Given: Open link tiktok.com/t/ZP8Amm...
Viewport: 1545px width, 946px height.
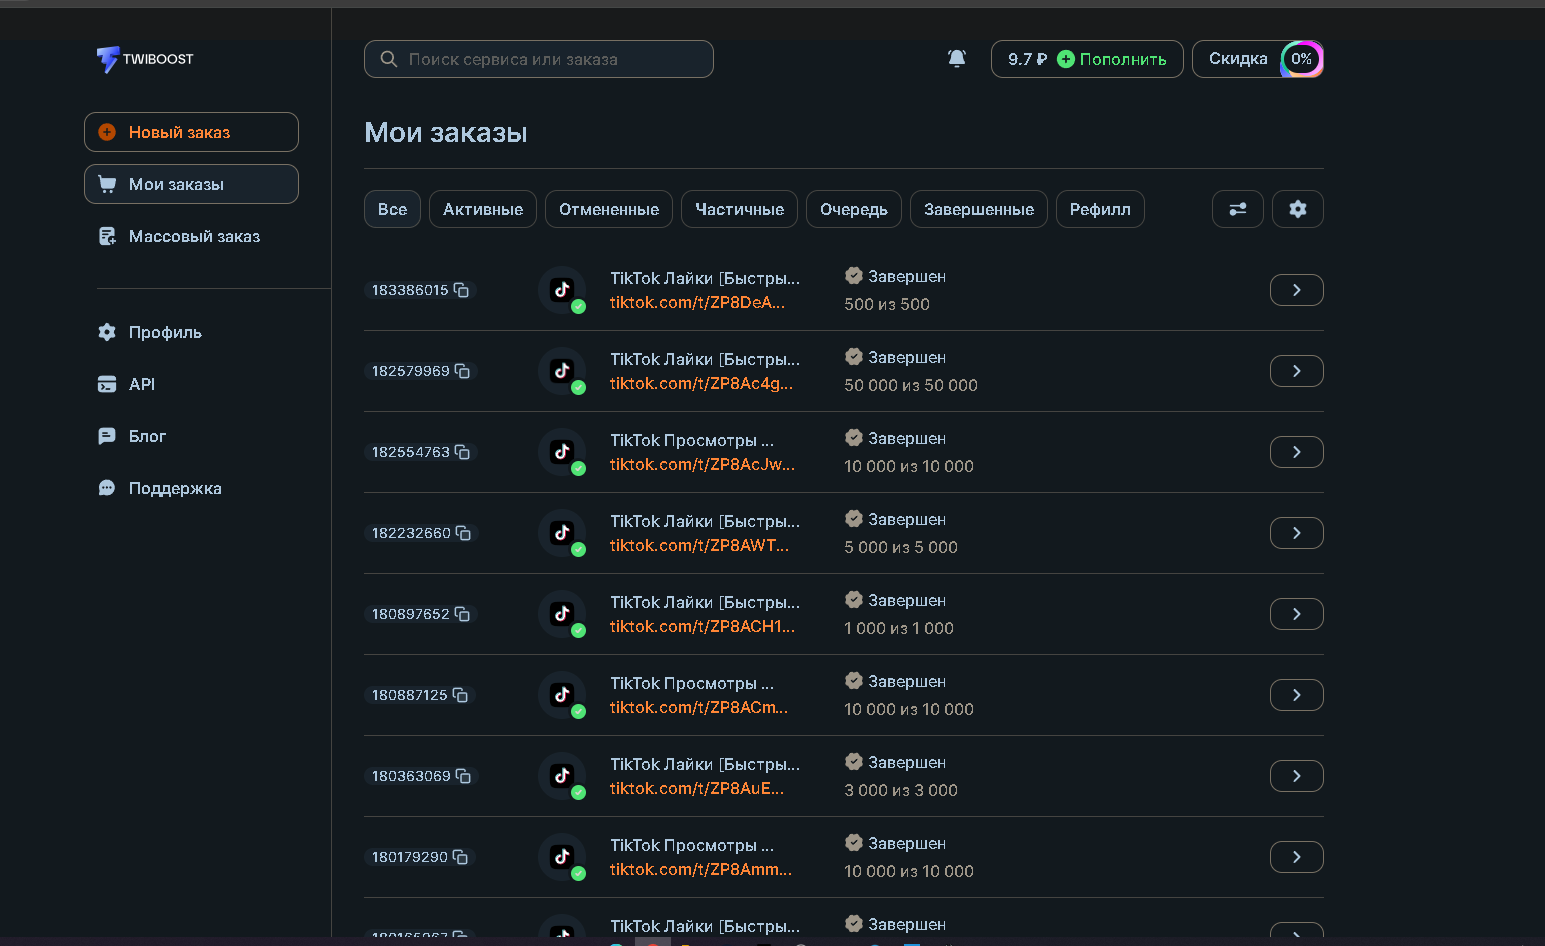Looking at the screenshot, I should (701, 869).
